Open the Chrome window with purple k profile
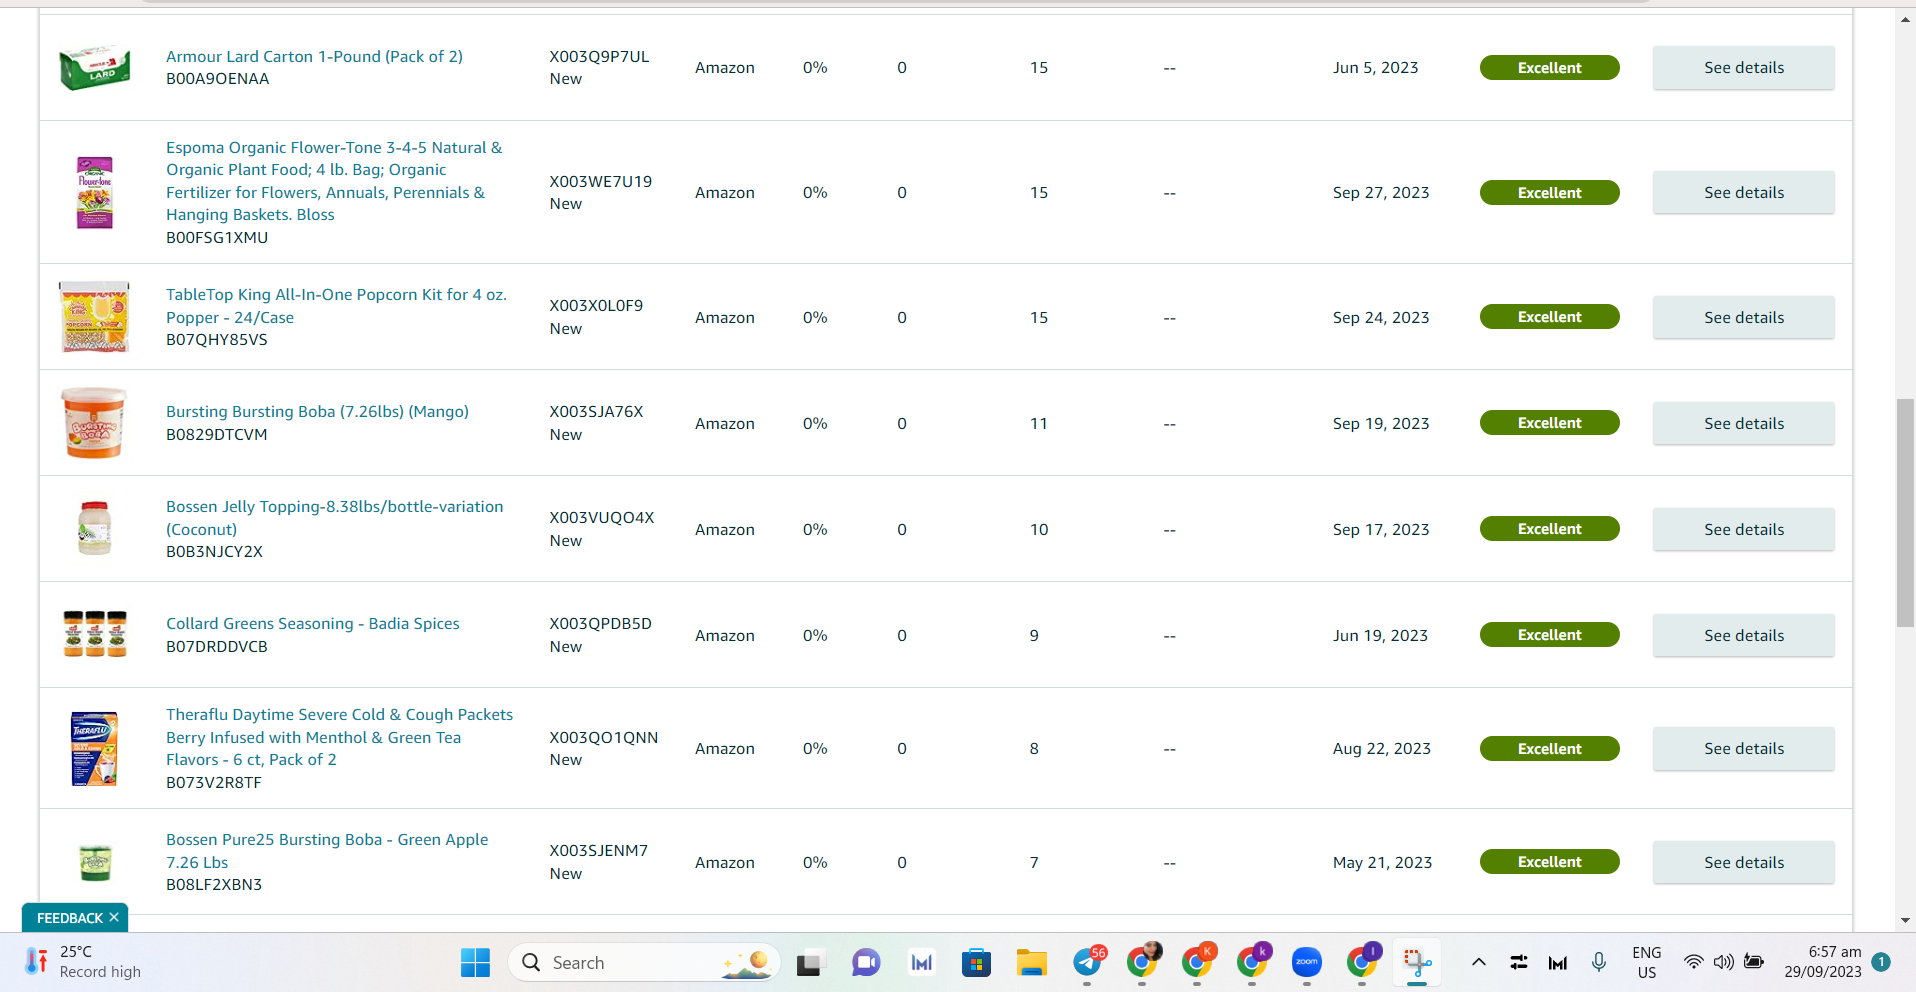Image resolution: width=1916 pixels, height=992 pixels. coord(1252,962)
